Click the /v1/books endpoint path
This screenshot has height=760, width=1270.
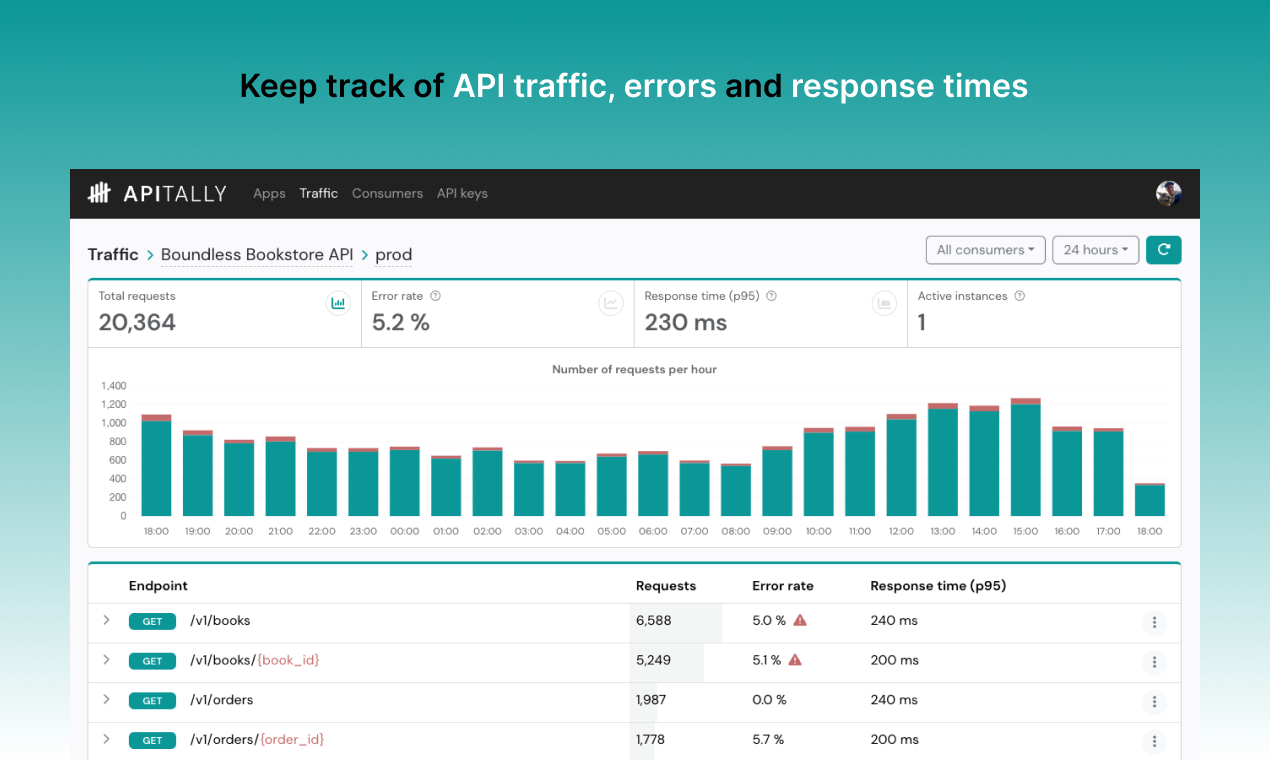point(220,620)
